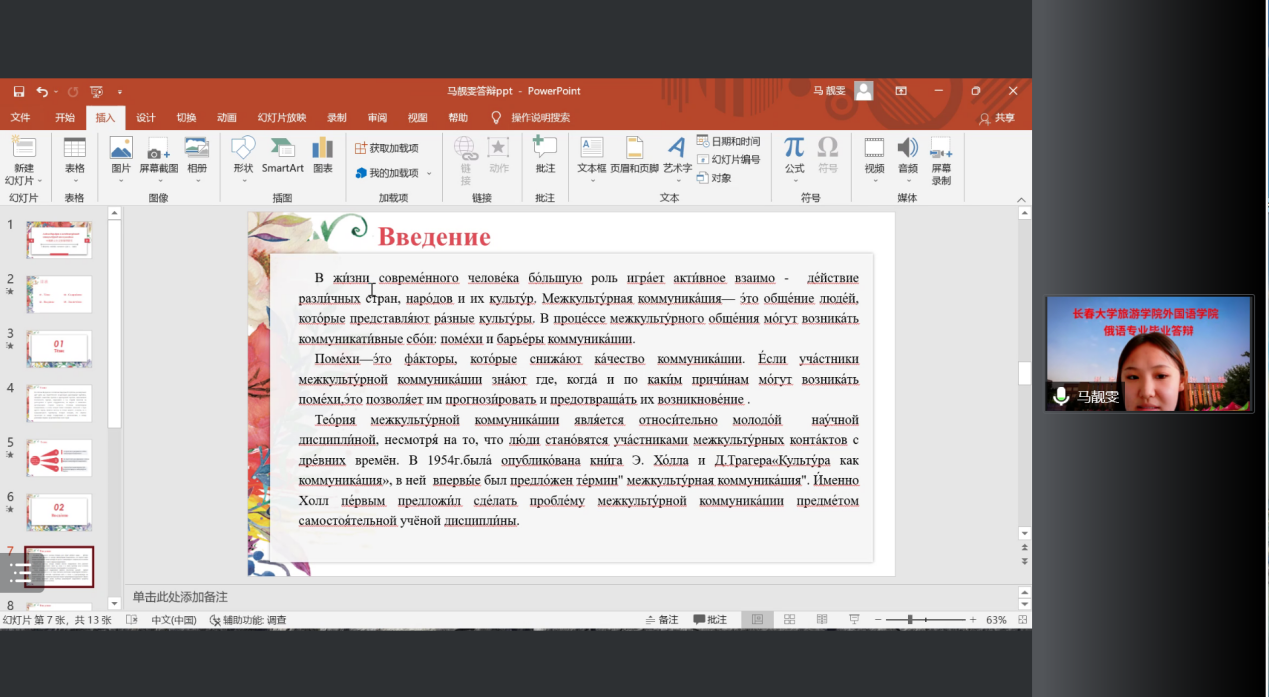Click the 共享 (Share) button
Image resolution: width=1269 pixels, height=697 pixels.
click(997, 118)
